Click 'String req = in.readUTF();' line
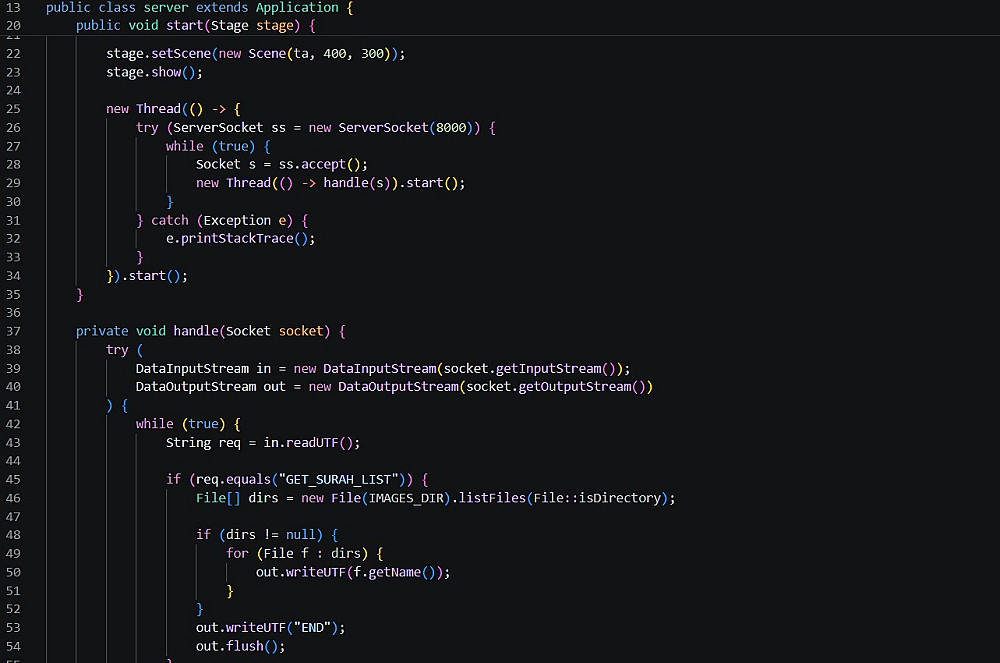Viewport: 1000px width, 663px height. point(263,443)
